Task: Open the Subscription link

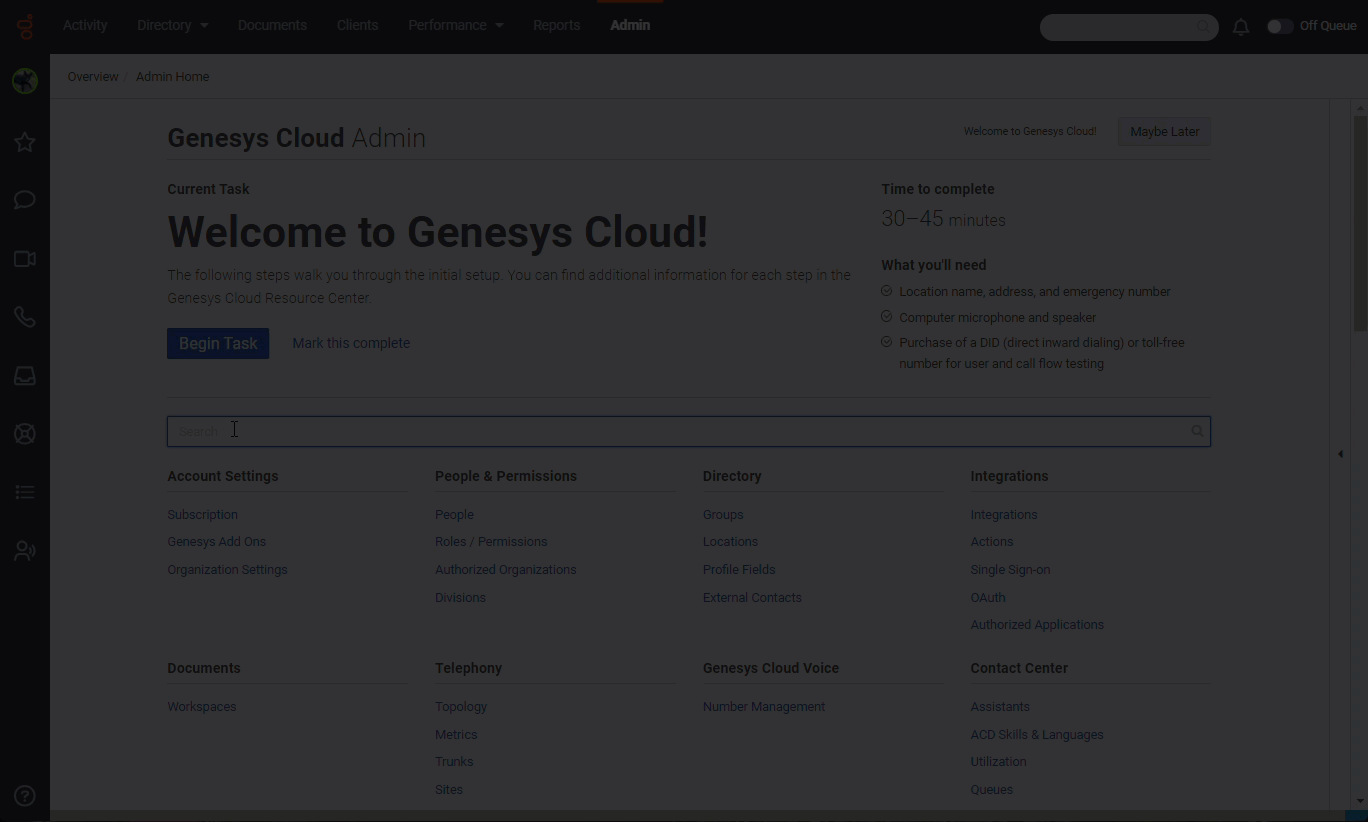Action: pos(203,514)
